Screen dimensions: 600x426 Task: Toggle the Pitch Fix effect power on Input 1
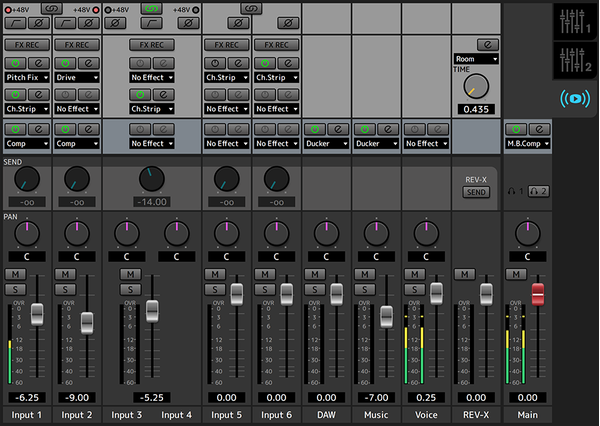(x=16, y=61)
